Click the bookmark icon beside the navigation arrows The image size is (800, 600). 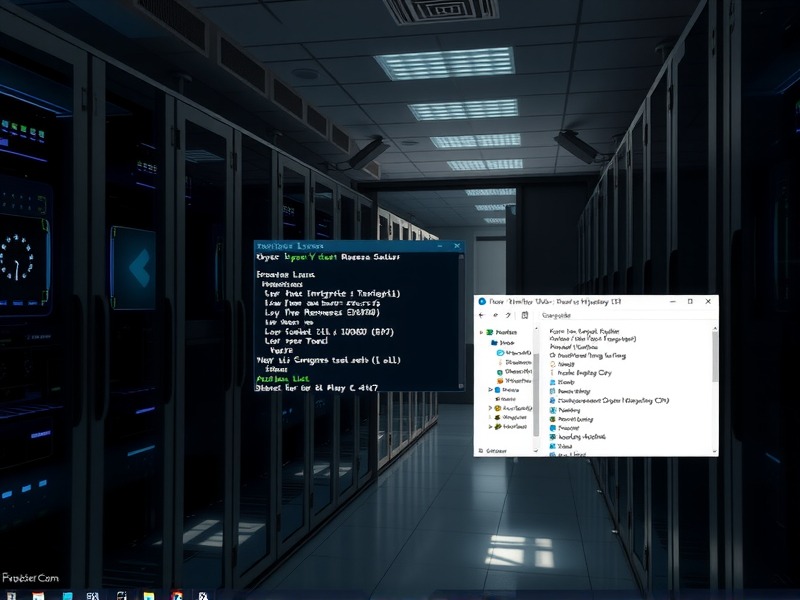(526, 315)
